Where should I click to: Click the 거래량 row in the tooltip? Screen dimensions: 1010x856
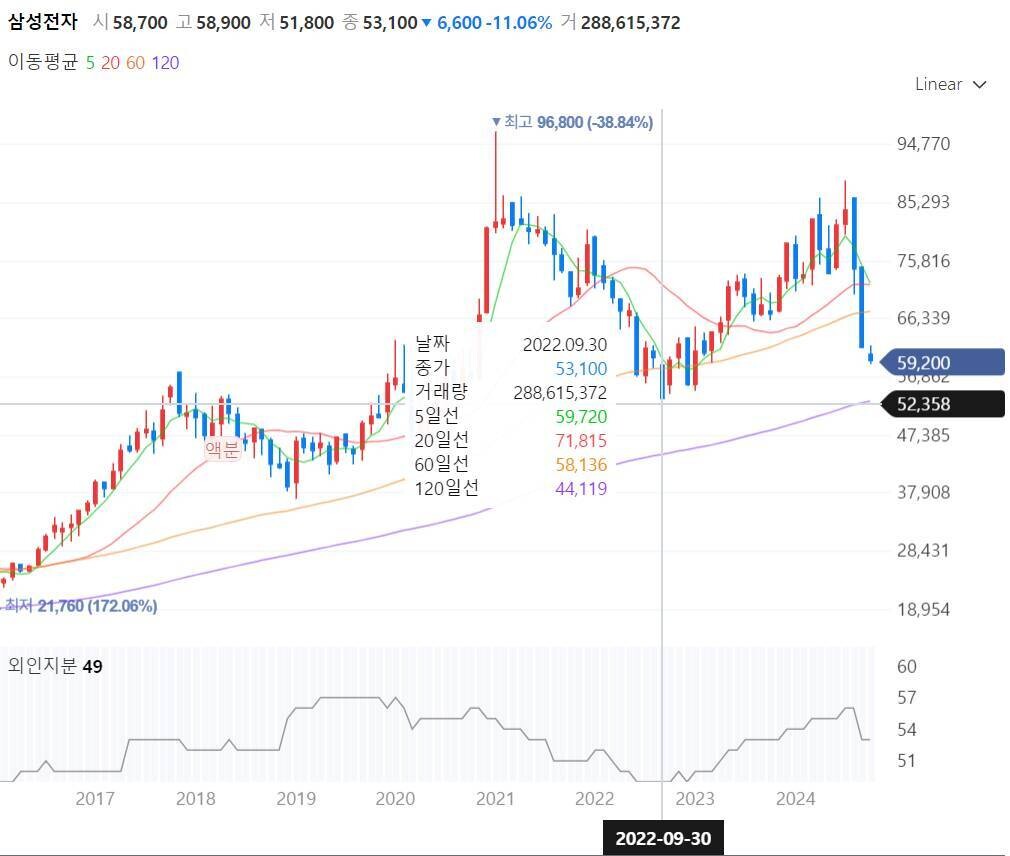pos(441,392)
